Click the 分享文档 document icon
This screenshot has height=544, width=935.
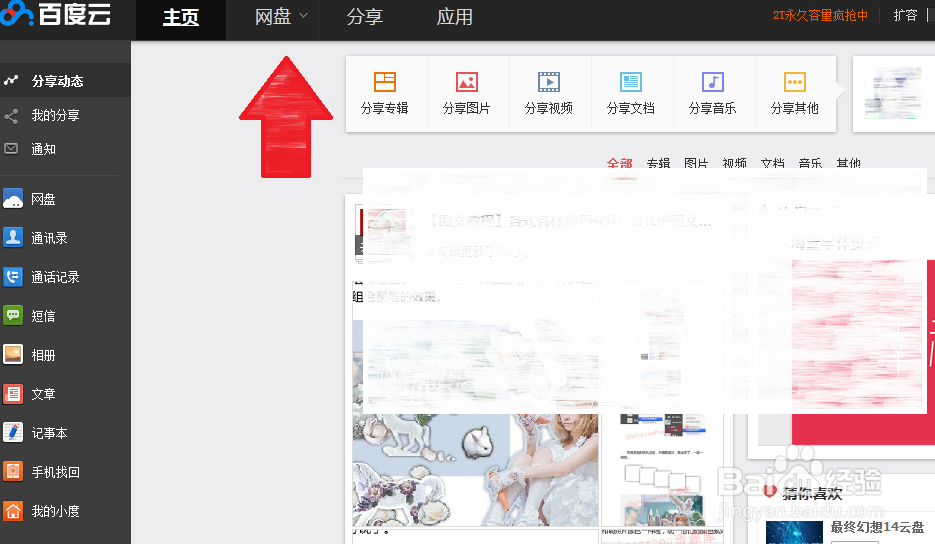tap(631, 82)
